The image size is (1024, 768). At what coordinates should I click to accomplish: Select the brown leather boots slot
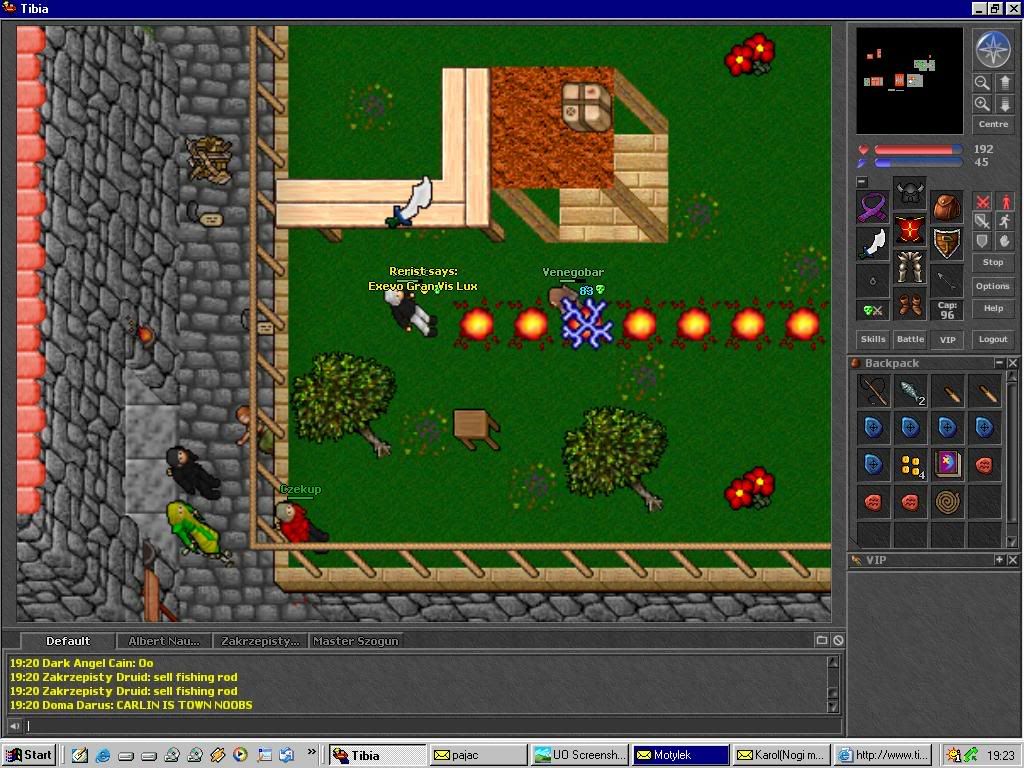coord(910,304)
